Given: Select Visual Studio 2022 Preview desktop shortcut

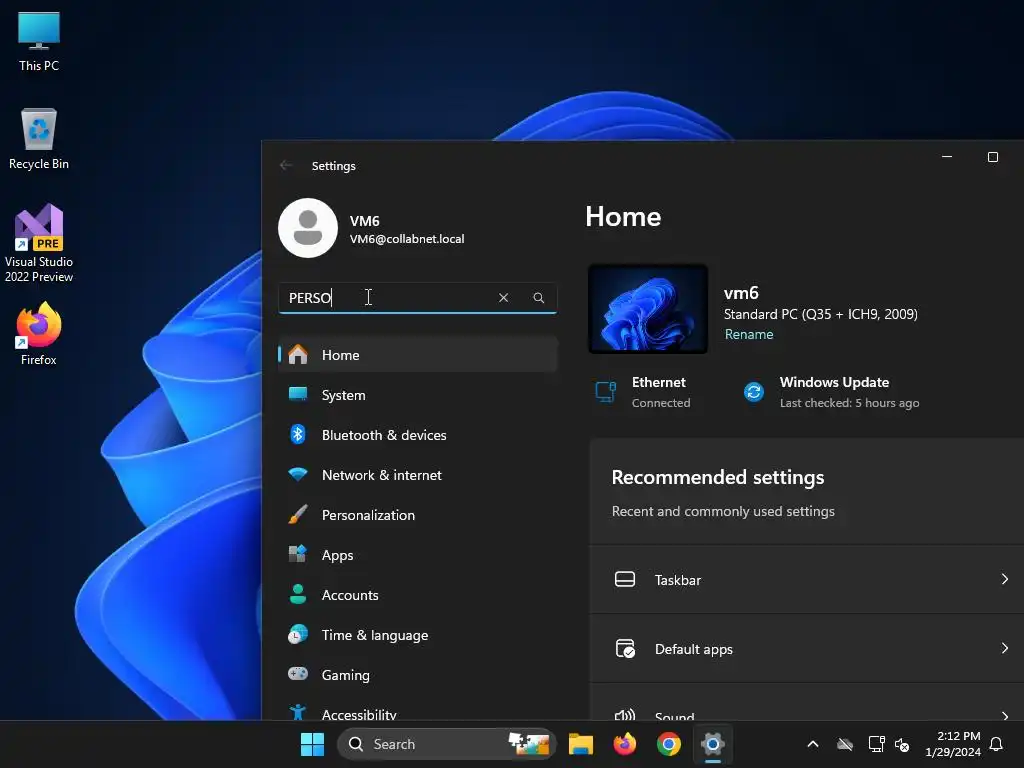Looking at the screenshot, I should [39, 243].
